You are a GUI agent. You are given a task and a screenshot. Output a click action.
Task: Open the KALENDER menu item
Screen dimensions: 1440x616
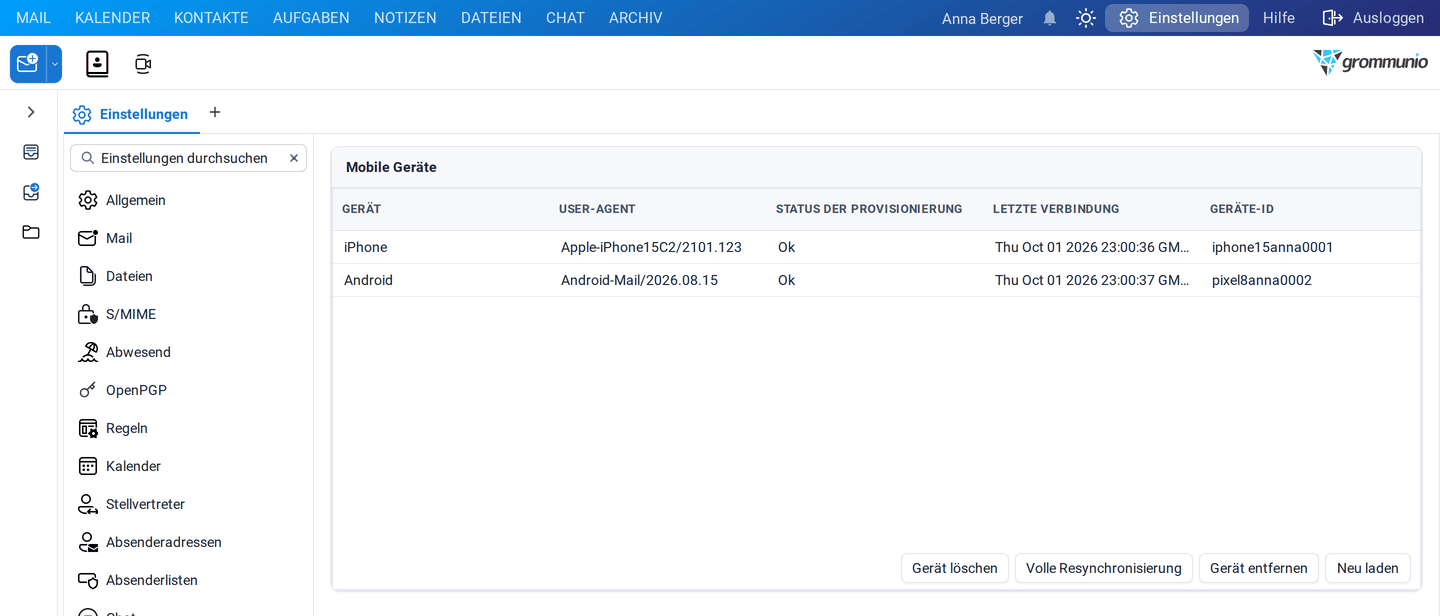pyautogui.click(x=112, y=18)
